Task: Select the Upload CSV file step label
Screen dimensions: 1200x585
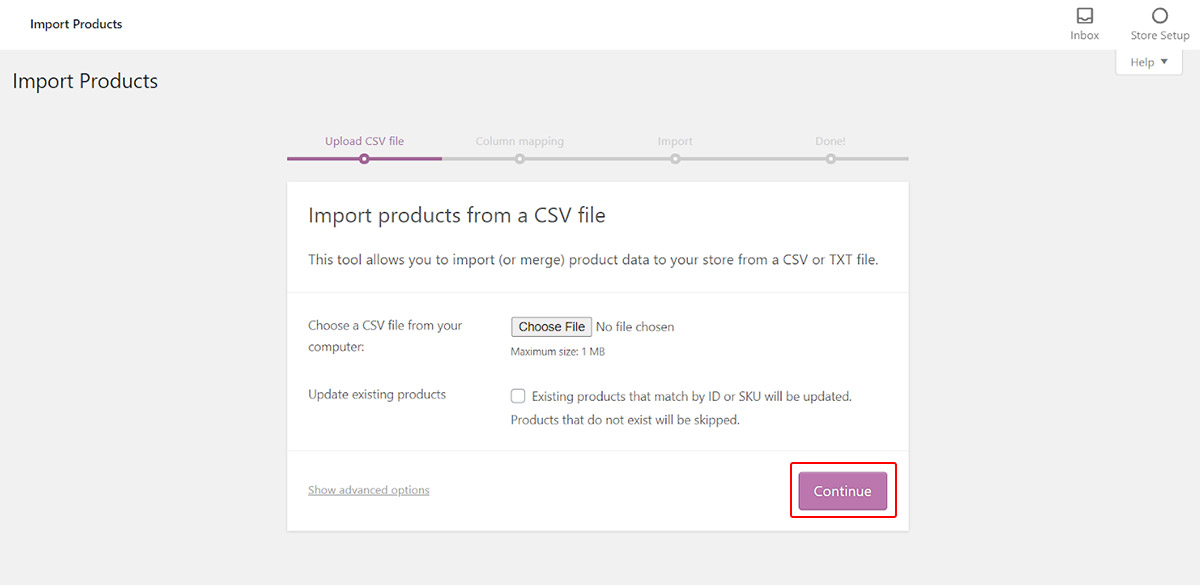Action: (364, 141)
